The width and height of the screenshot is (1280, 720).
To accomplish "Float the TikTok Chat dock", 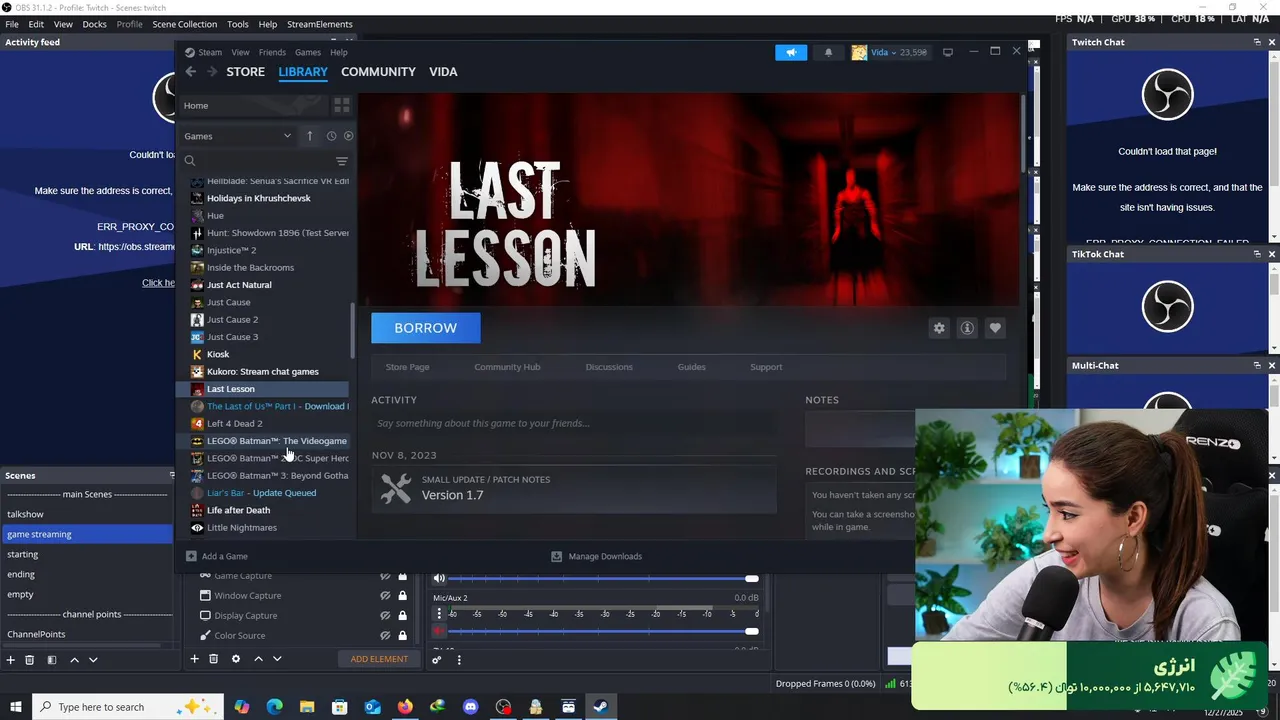I will pyautogui.click(x=1257, y=254).
